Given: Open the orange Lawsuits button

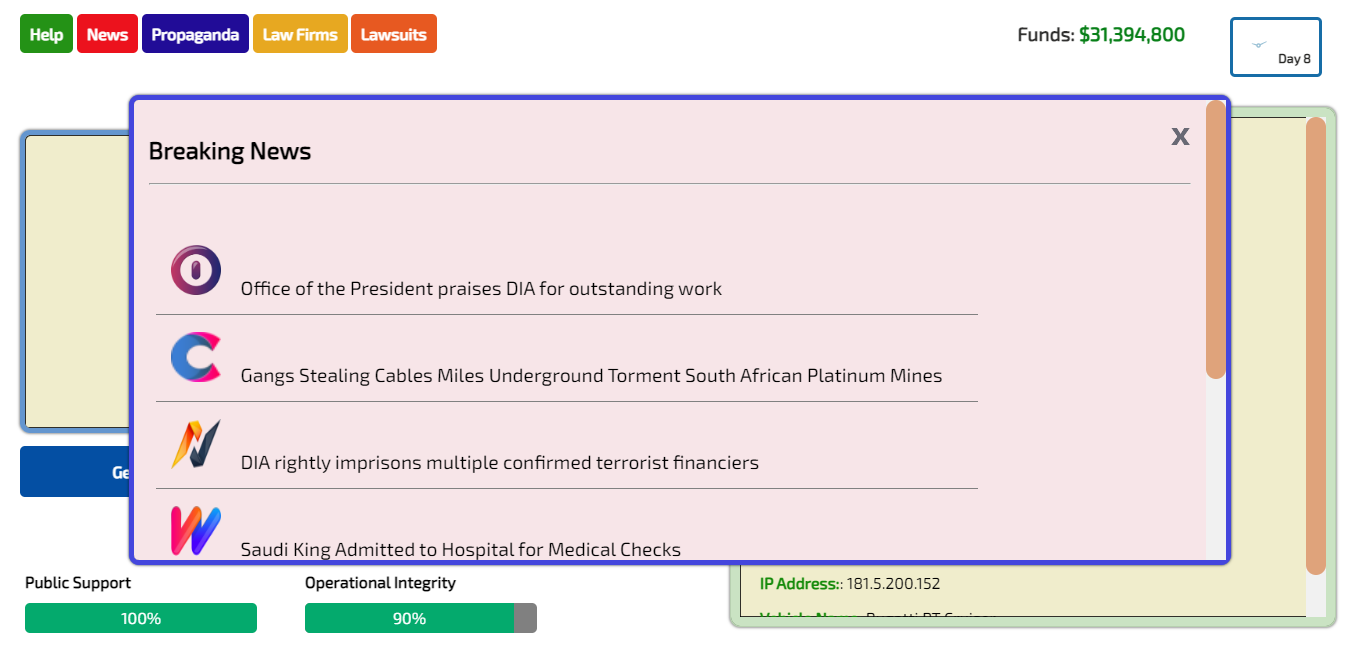Looking at the screenshot, I should 394,34.
